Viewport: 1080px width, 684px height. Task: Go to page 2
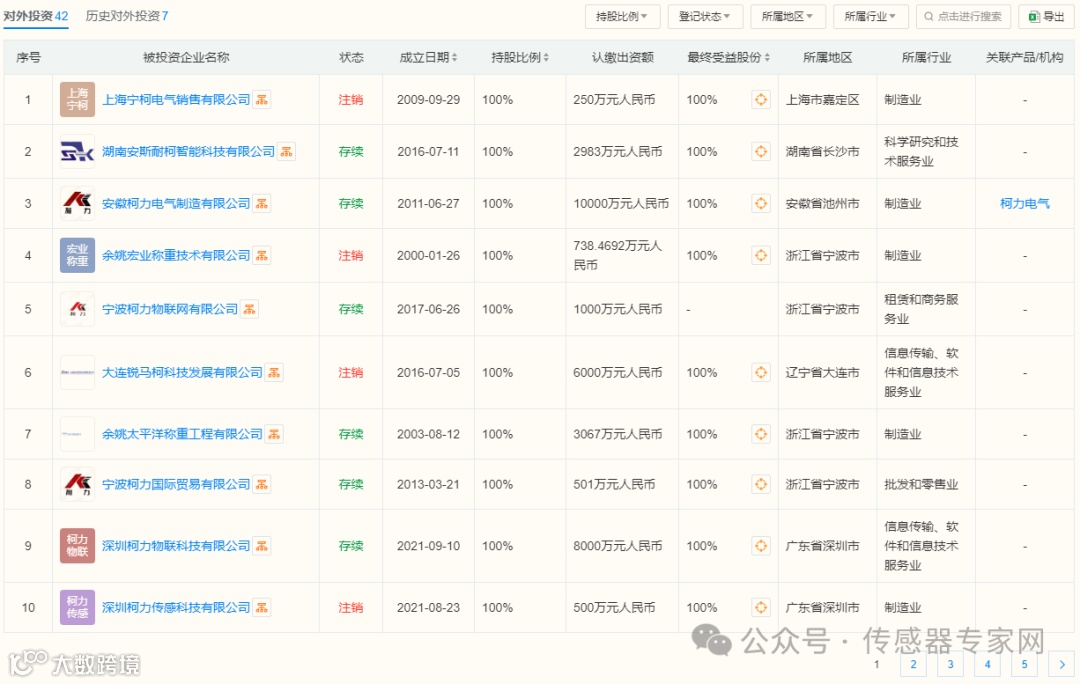tap(913, 664)
